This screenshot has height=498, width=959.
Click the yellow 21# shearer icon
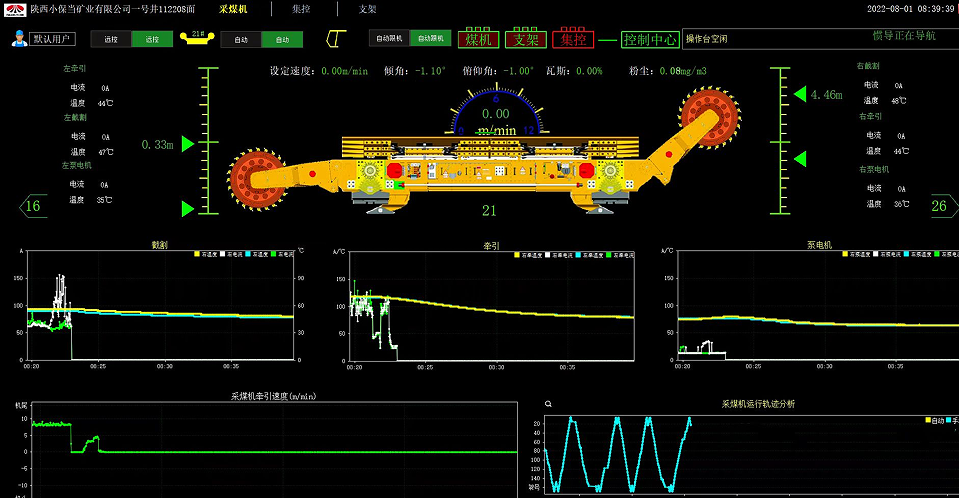coord(197,38)
